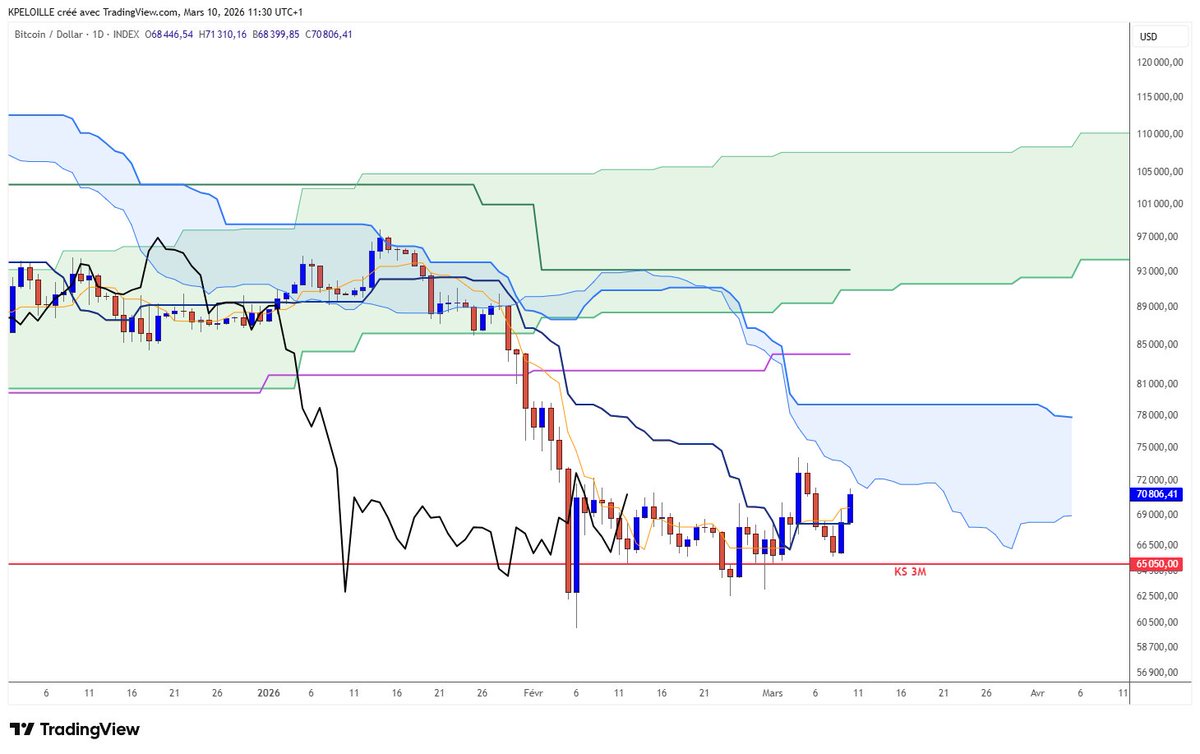Click the 85 000,00 price axis label
The height and width of the screenshot is (754, 1200).
tap(1158, 345)
